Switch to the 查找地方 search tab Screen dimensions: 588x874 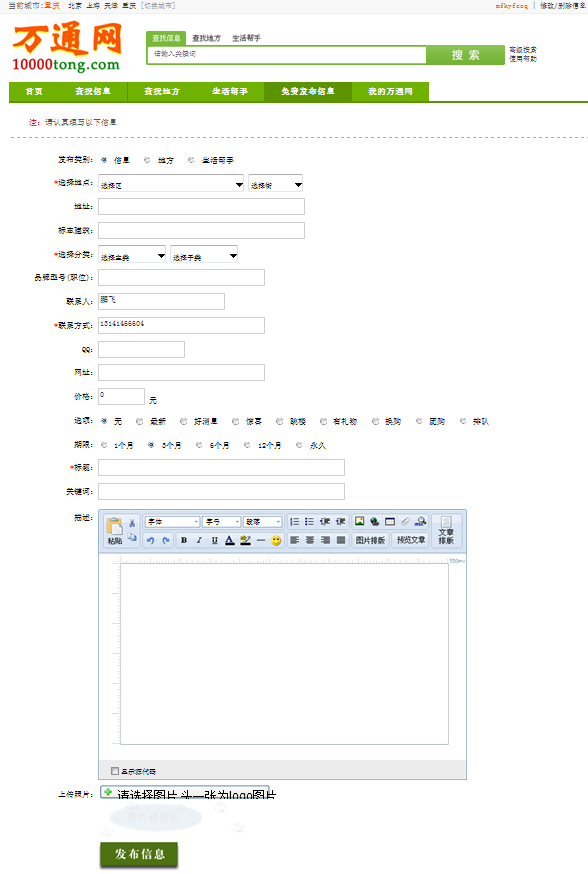point(206,38)
